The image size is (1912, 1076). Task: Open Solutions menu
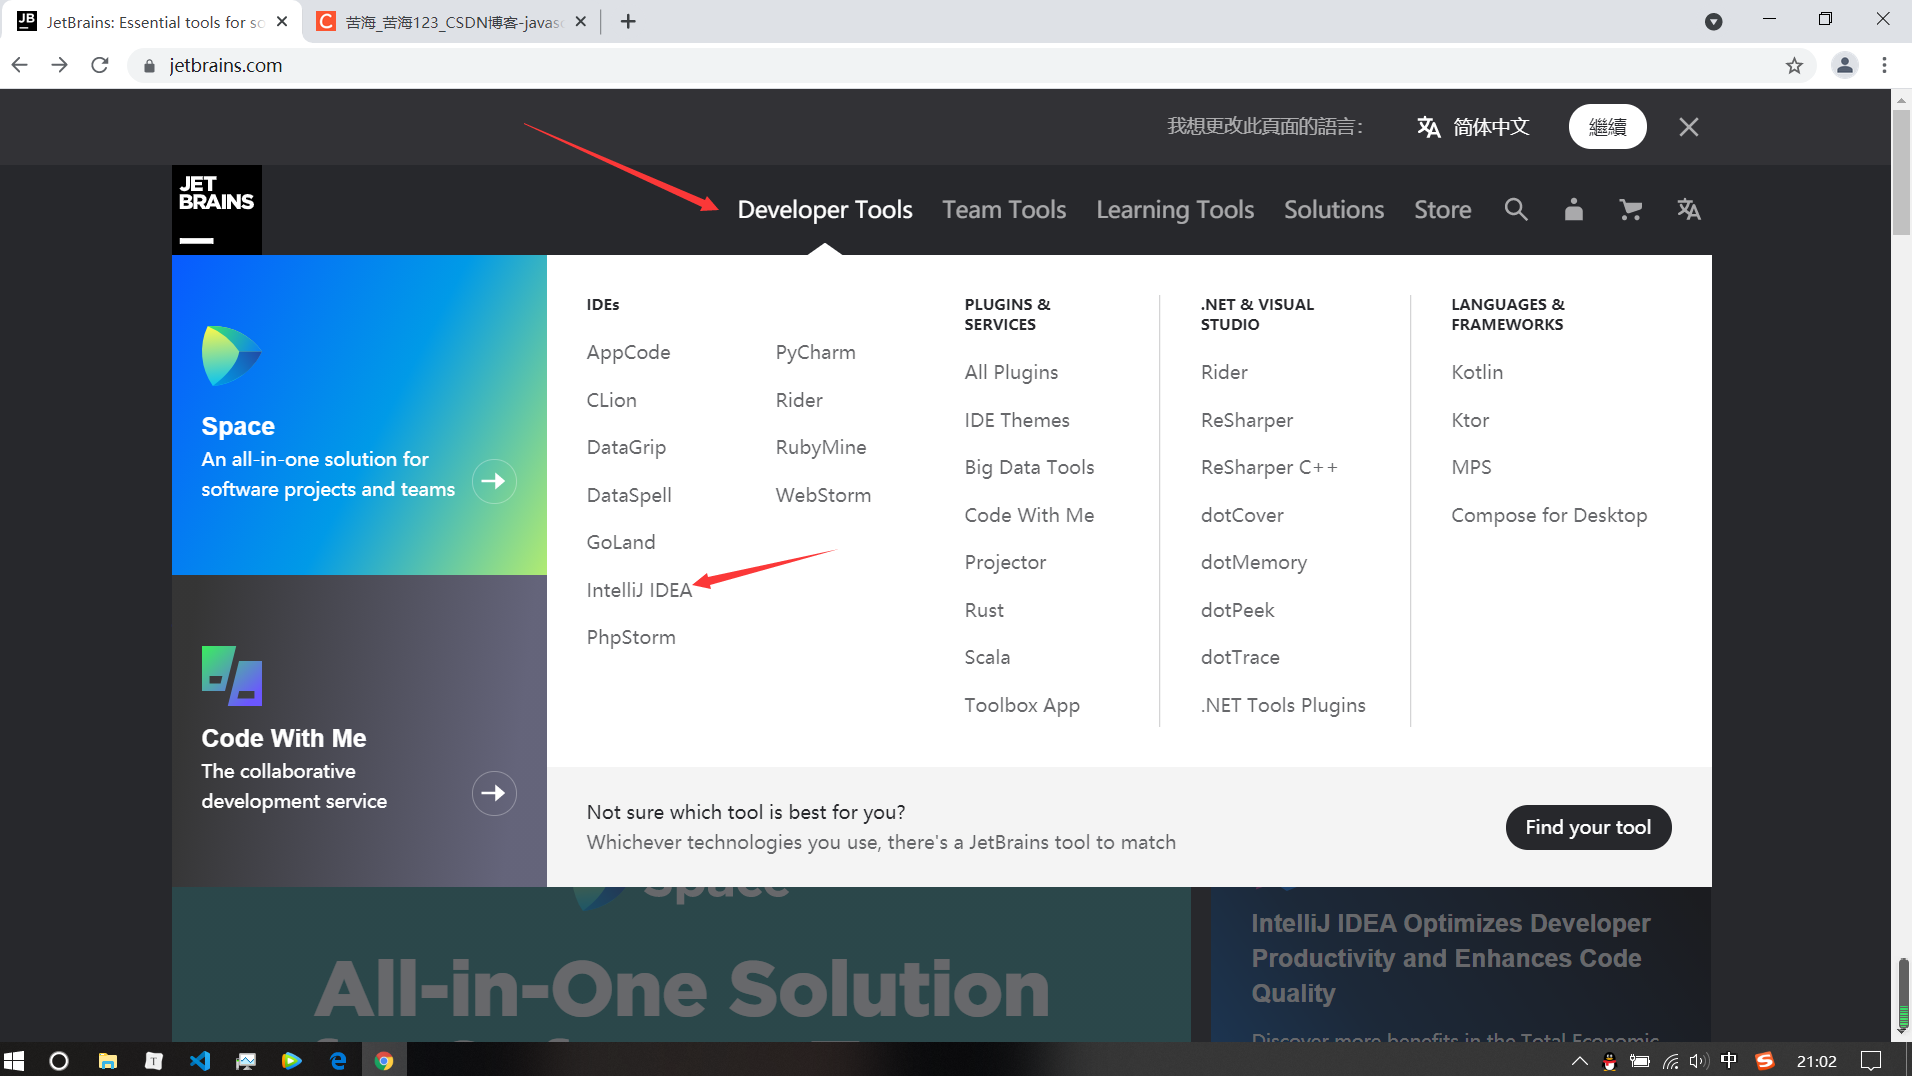1334,210
